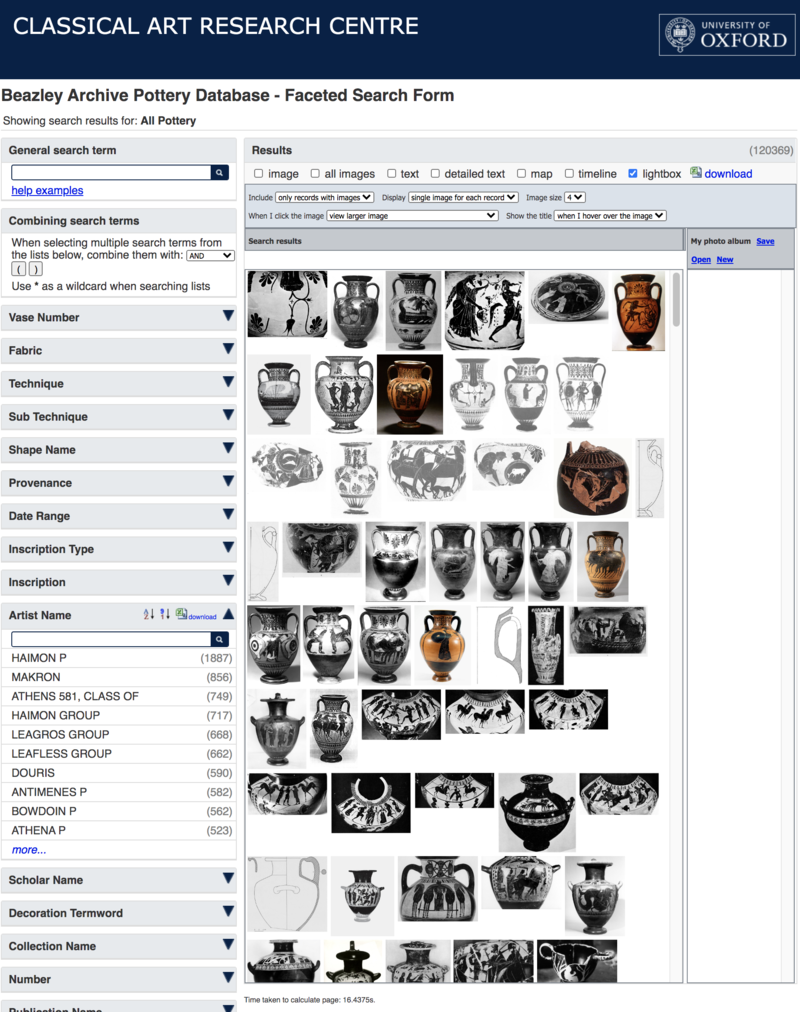Expand the Inscription facet
Screen dimensions: 800x1012
pyautogui.click(x=228, y=580)
